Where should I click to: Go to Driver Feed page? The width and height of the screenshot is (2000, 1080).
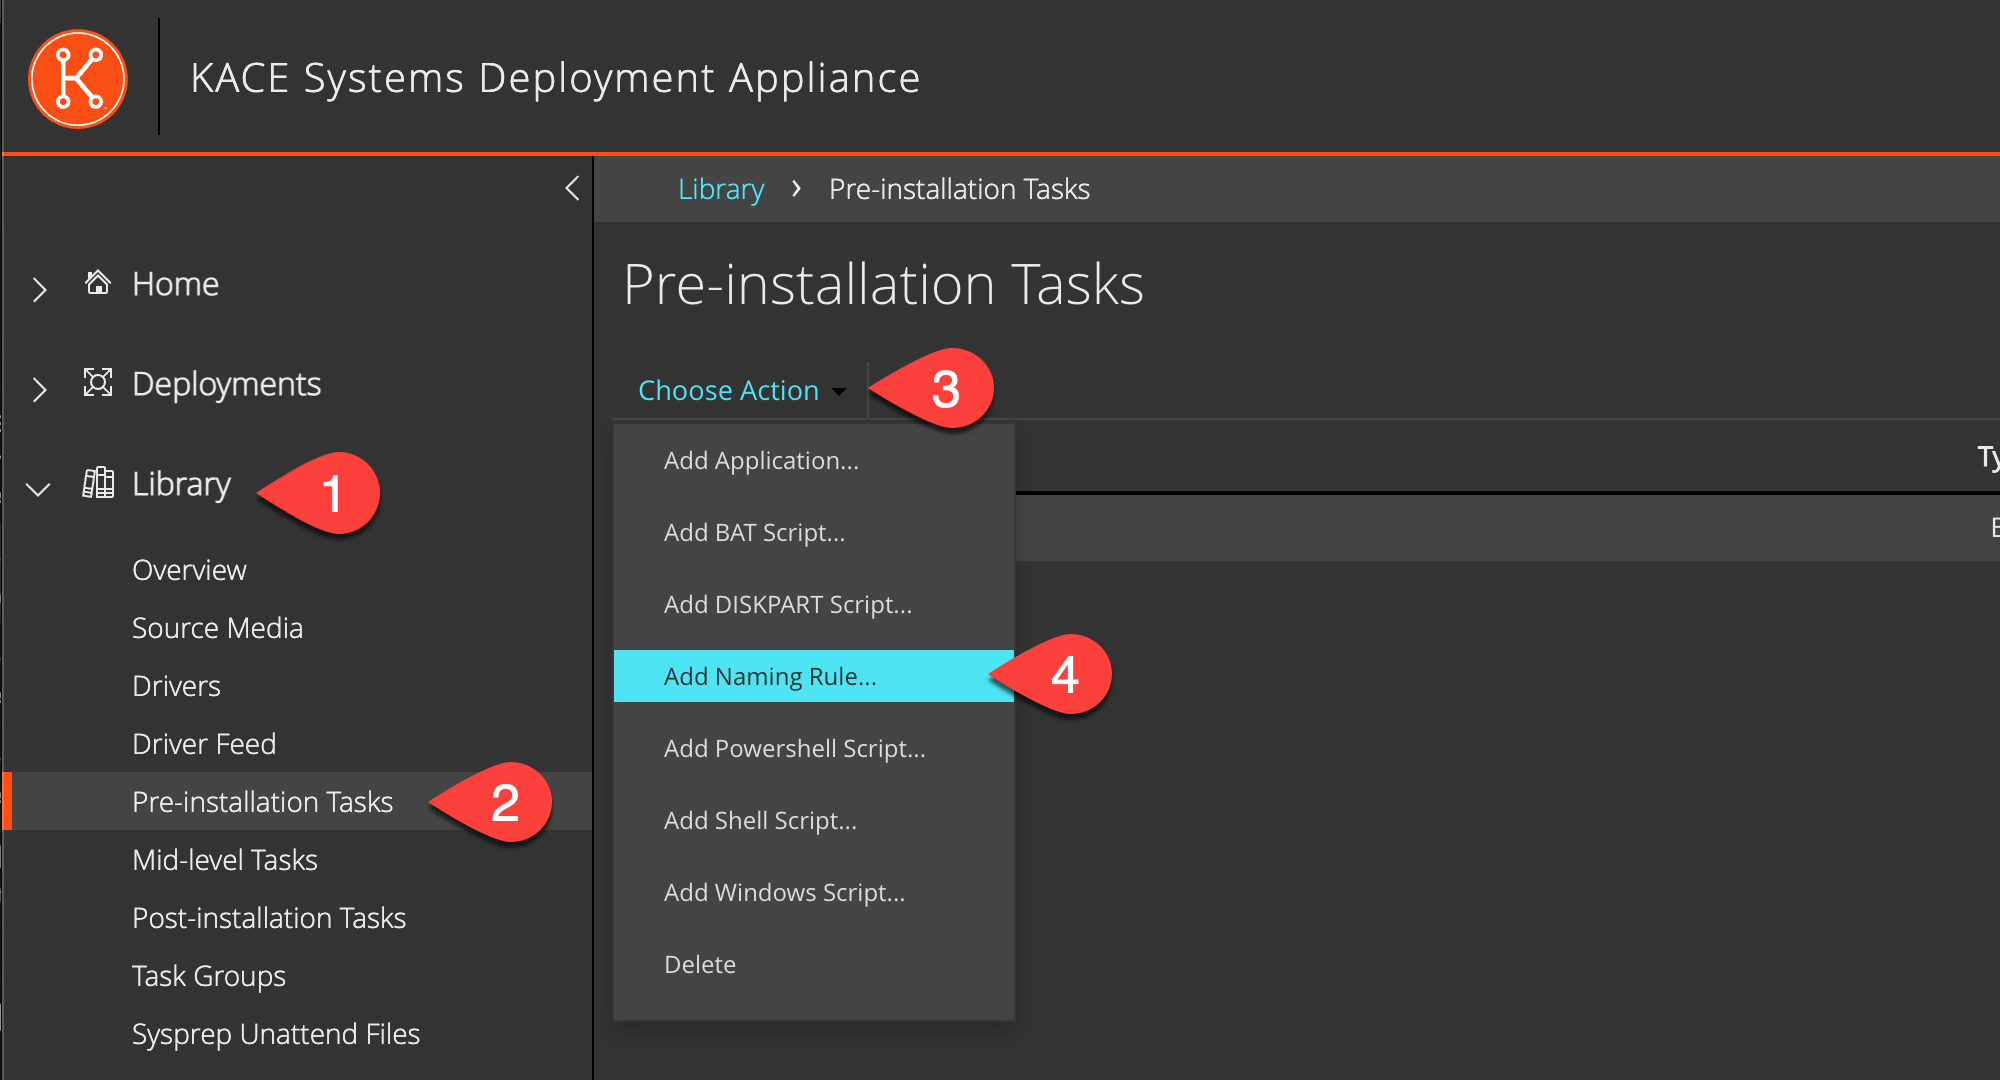pos(204,744)
